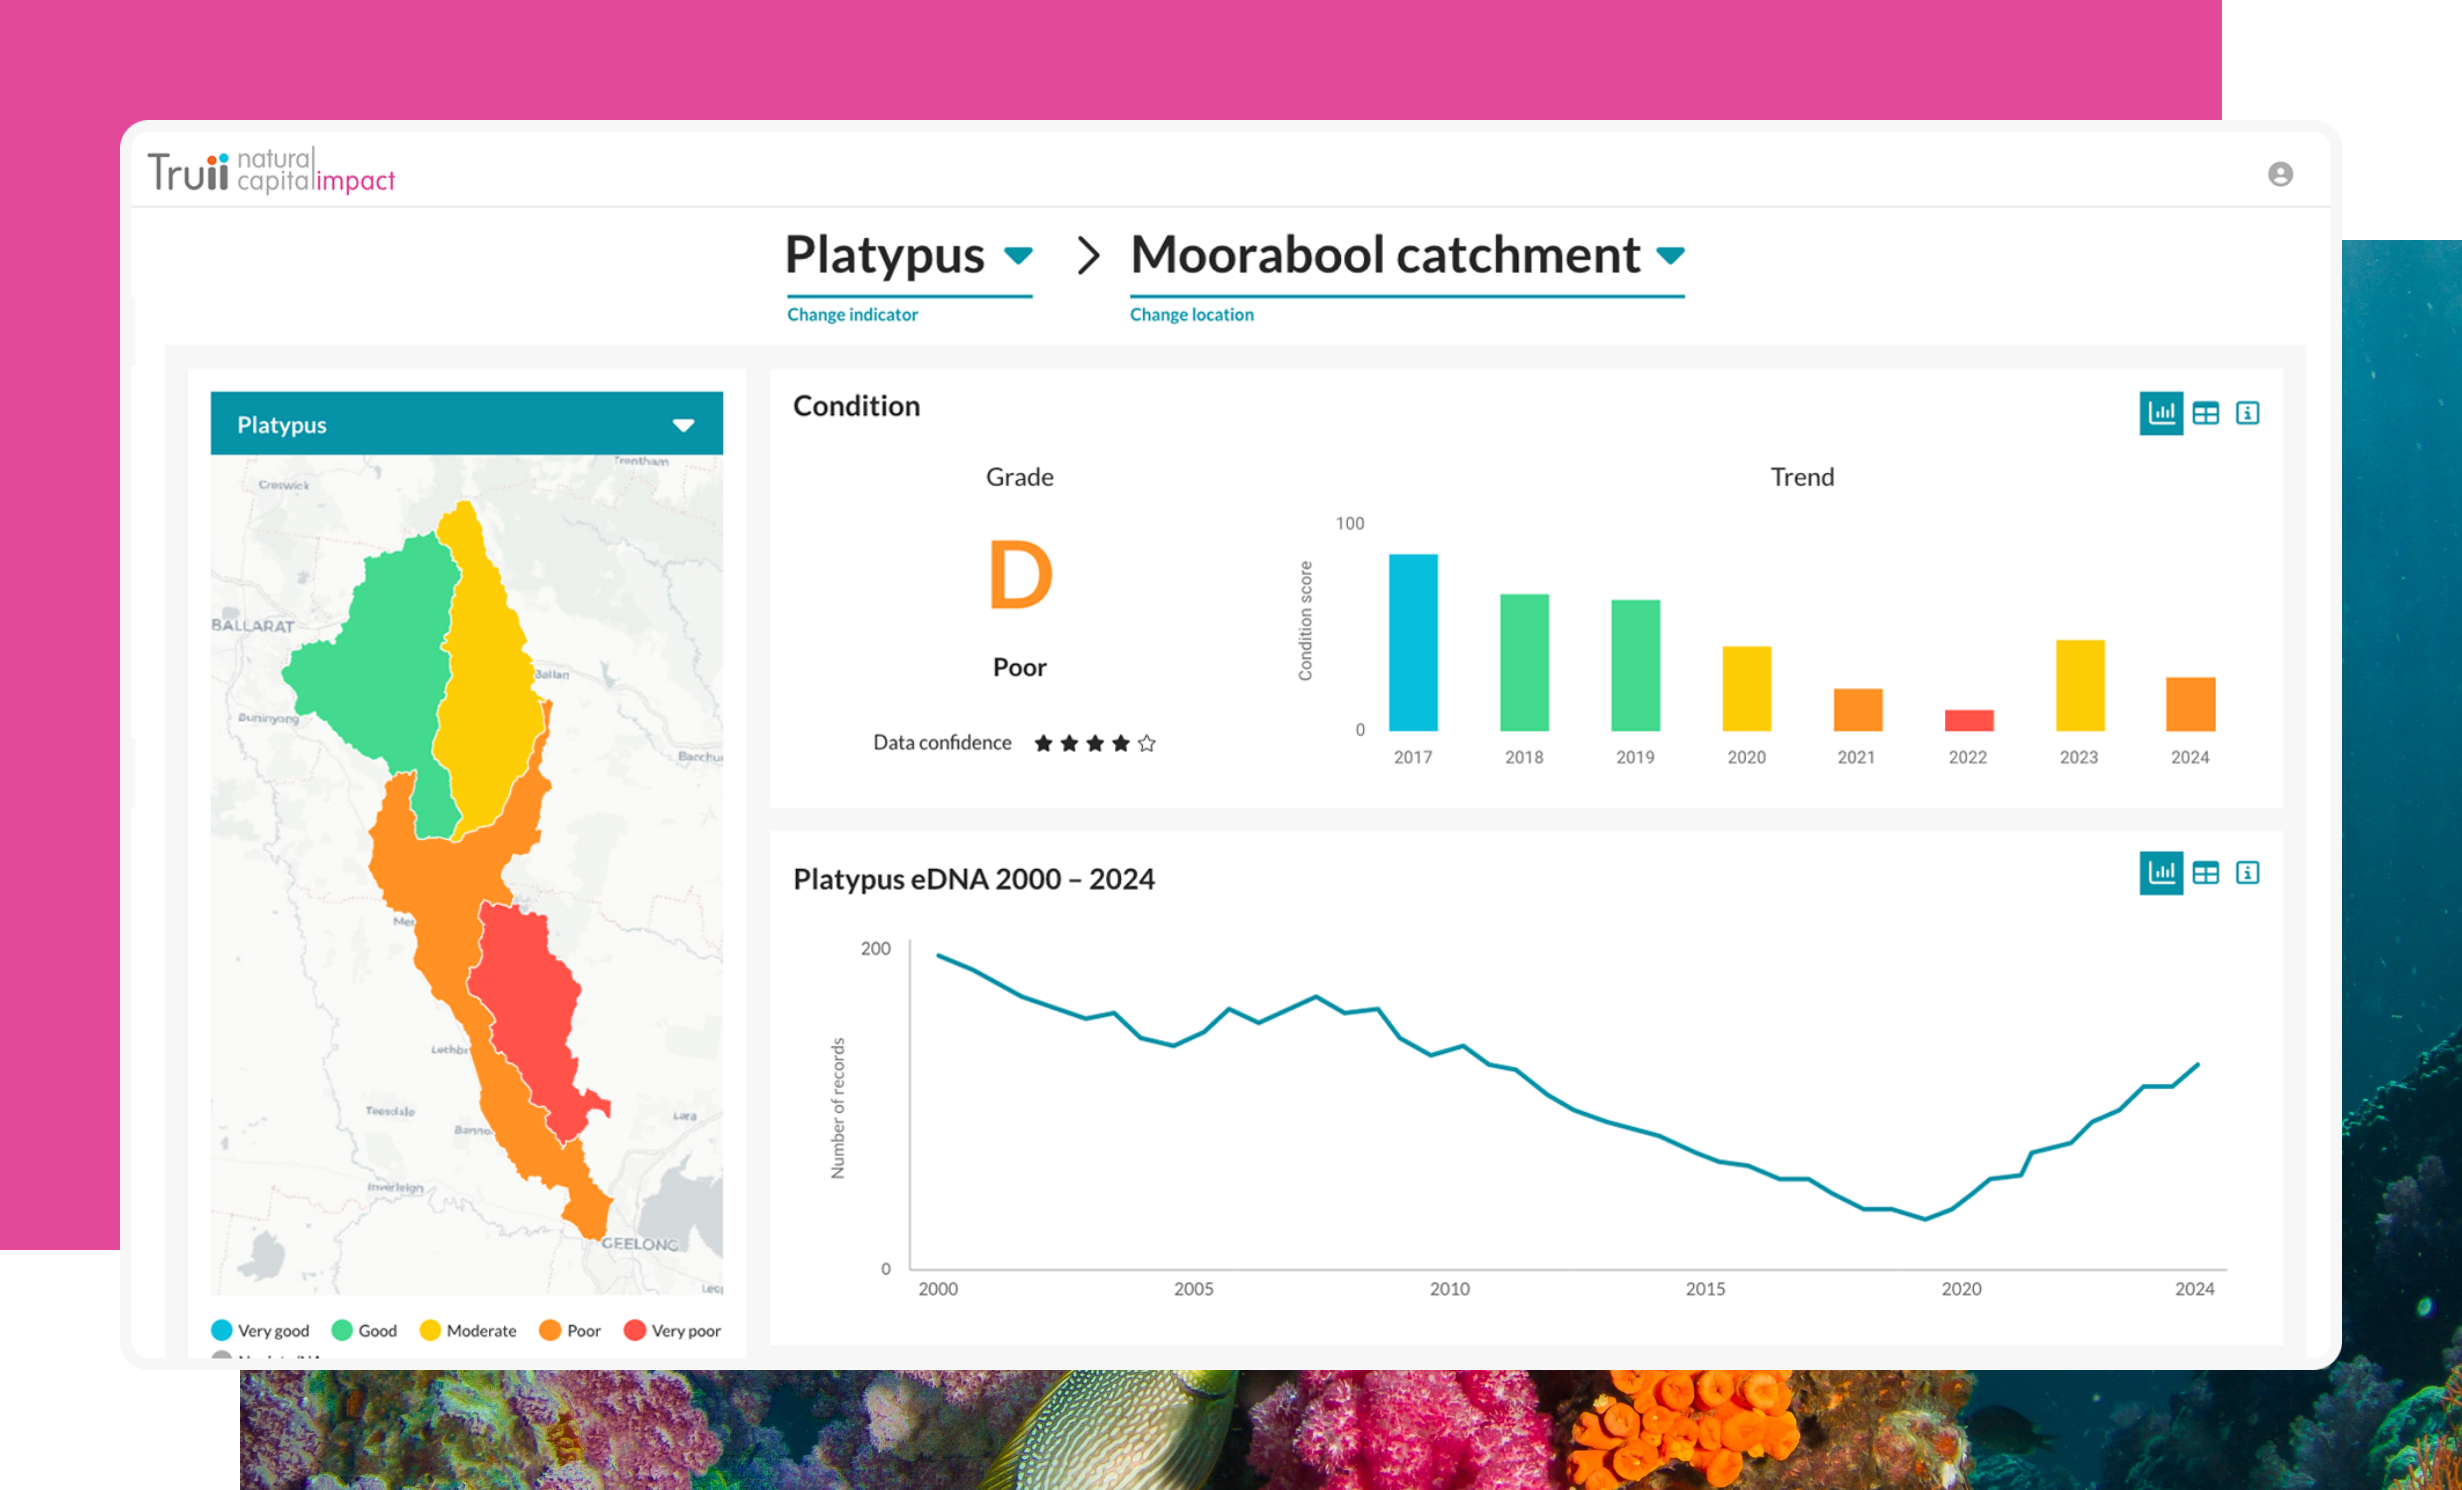Click the breadcrumb chevron between Platypus and Moorabool
Screen dimensions: 2462x1490
pyautogui.click(x=1088, y=255)
